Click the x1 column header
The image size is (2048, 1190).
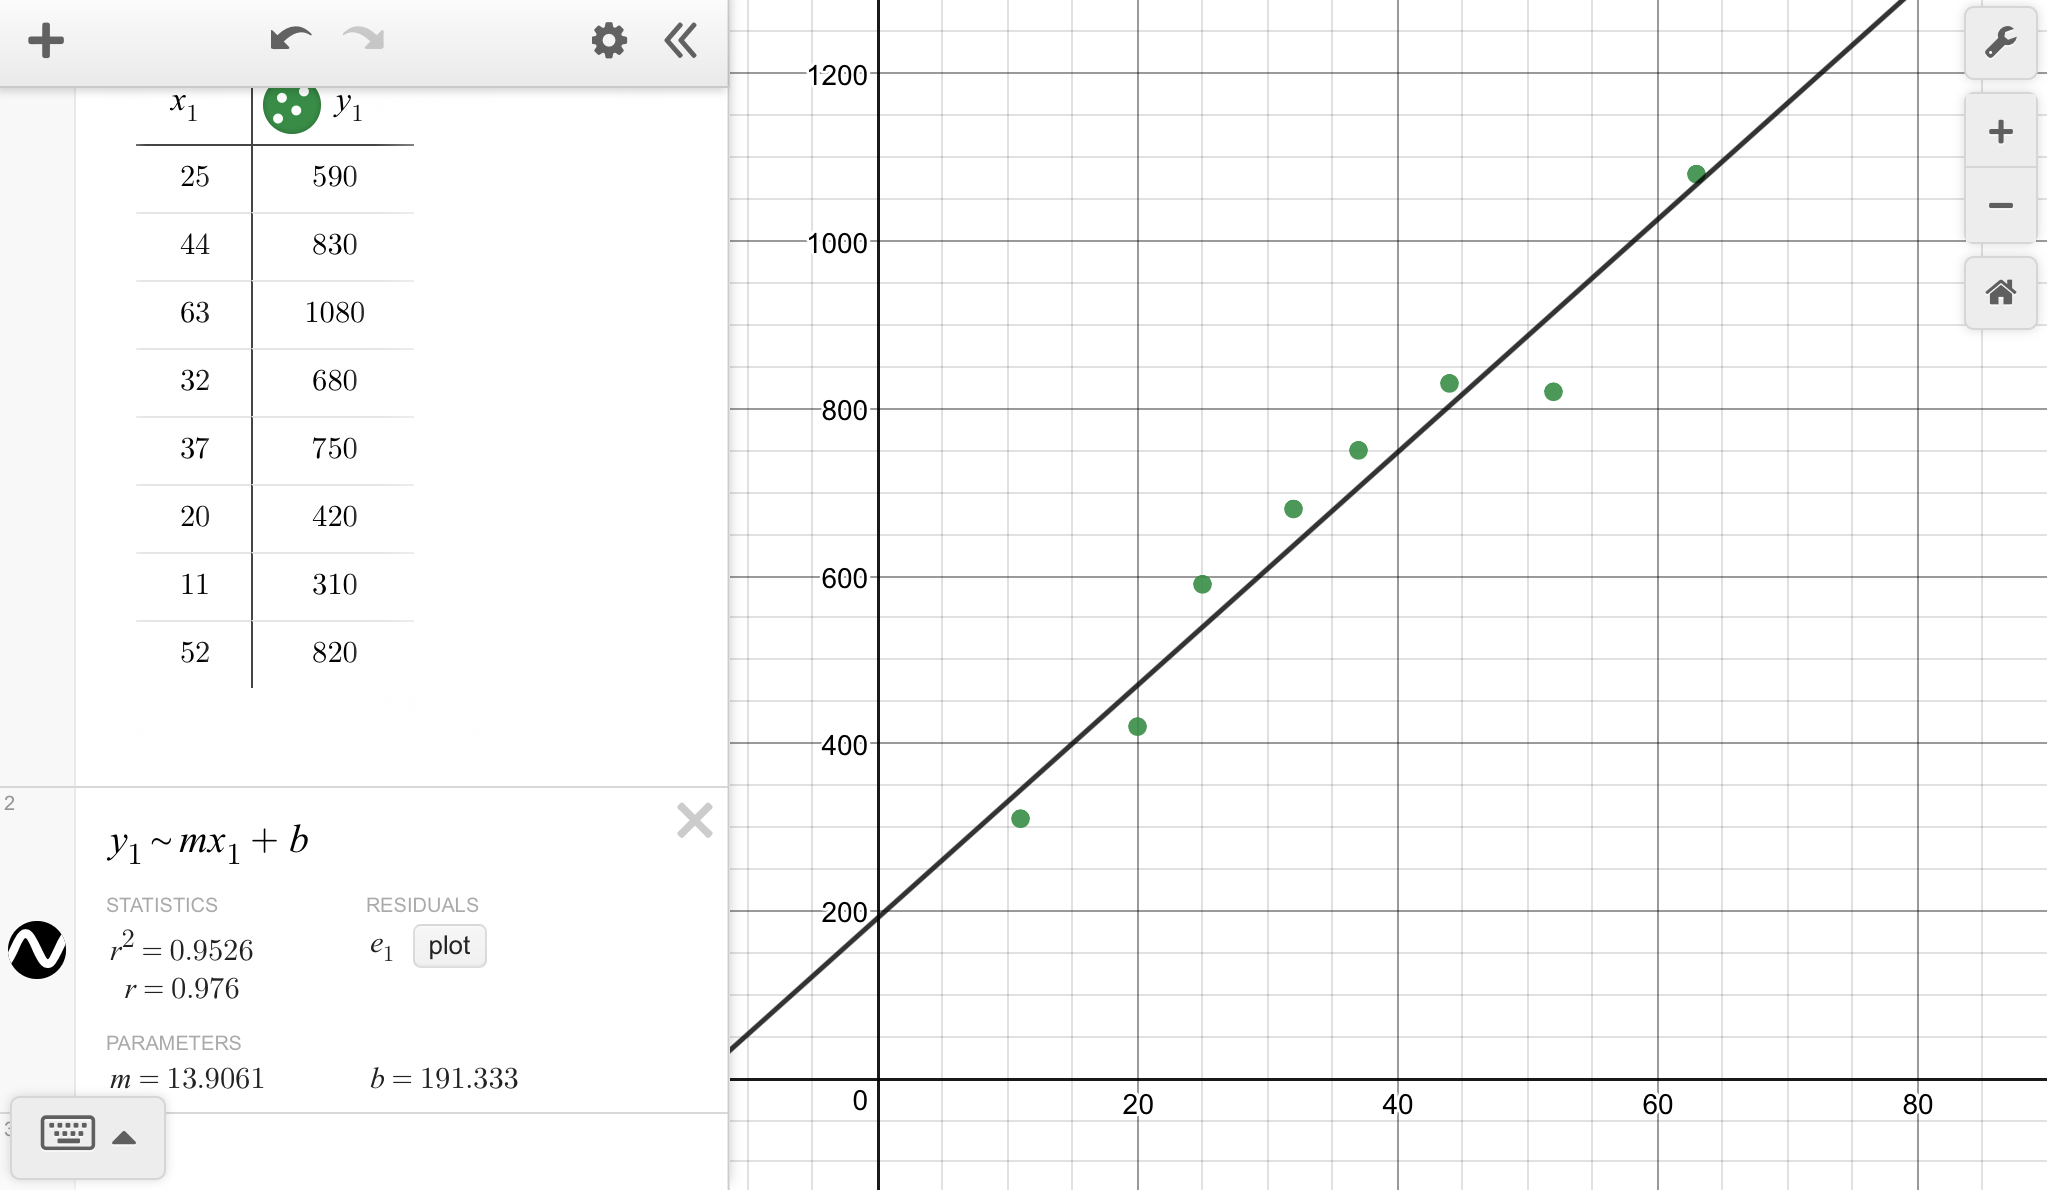(x=184, y=105)
